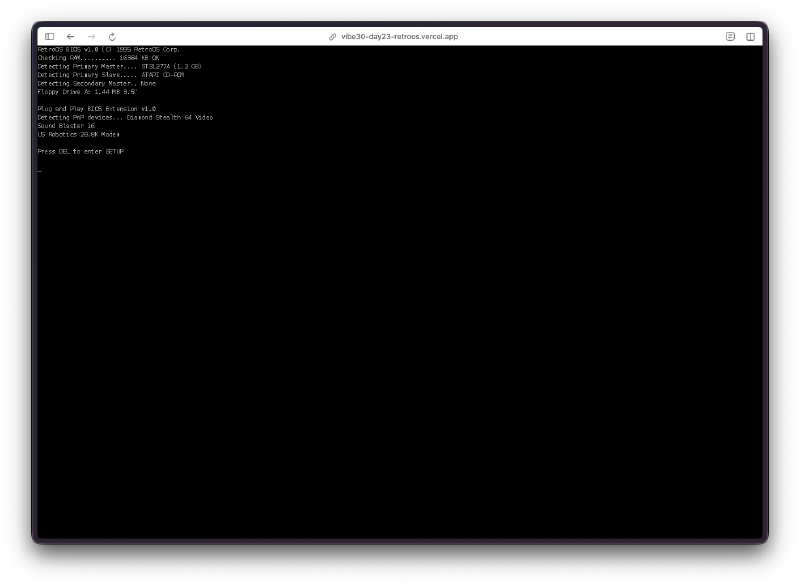Click the Floppy Drive A: line
Viewport: 800px width, 586px height.
click(87, 92)
